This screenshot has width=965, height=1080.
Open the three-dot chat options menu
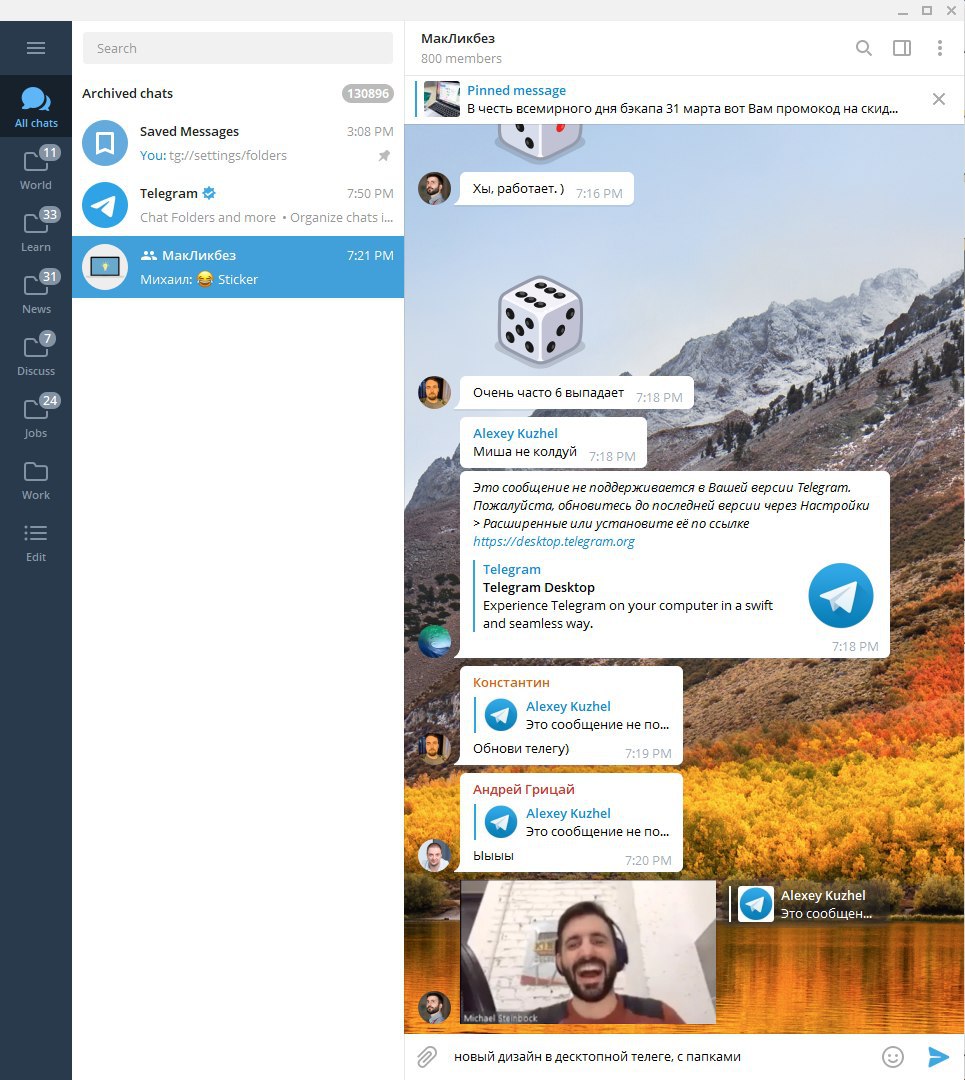940,48
